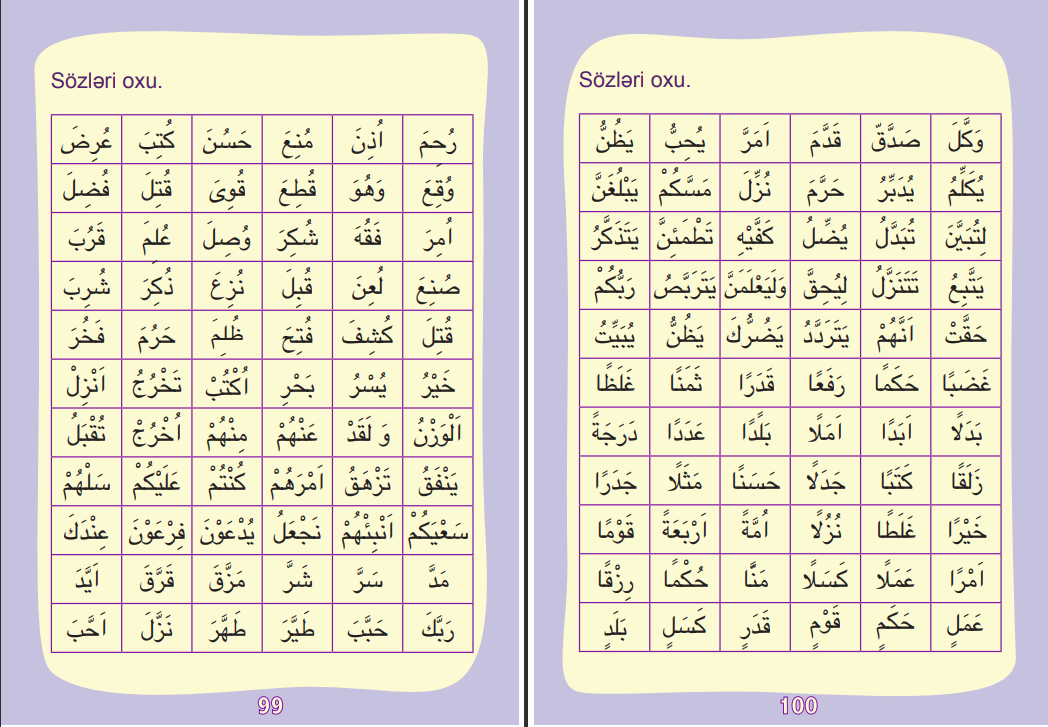Click the word وَكَّلَ on page 100

(x=966, y=139)
